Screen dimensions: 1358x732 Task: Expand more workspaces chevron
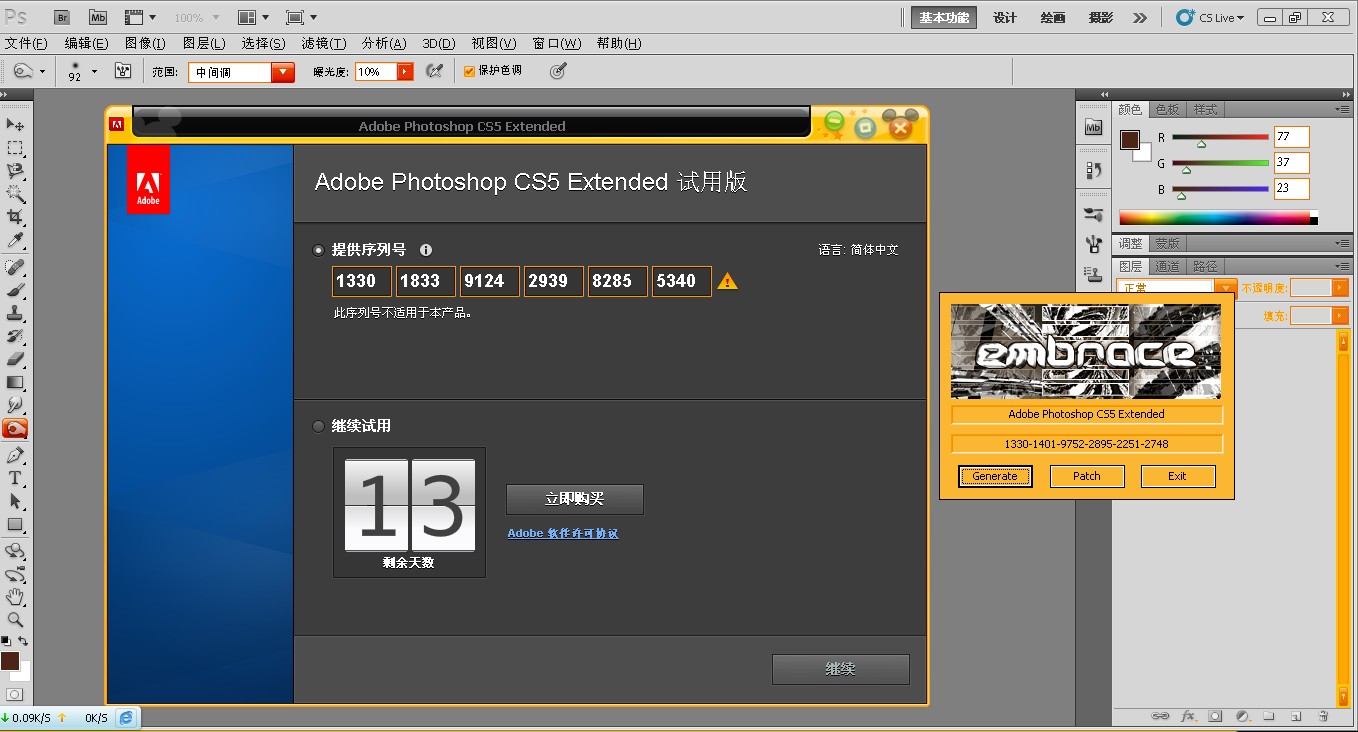pos(1139,18)
